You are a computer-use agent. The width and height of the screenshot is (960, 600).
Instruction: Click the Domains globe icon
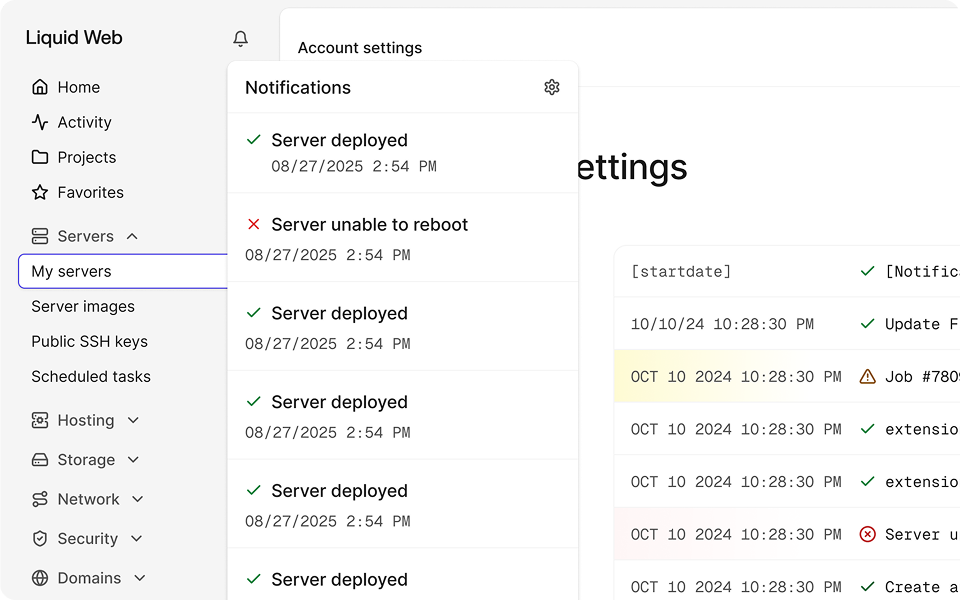coord(40,578)
